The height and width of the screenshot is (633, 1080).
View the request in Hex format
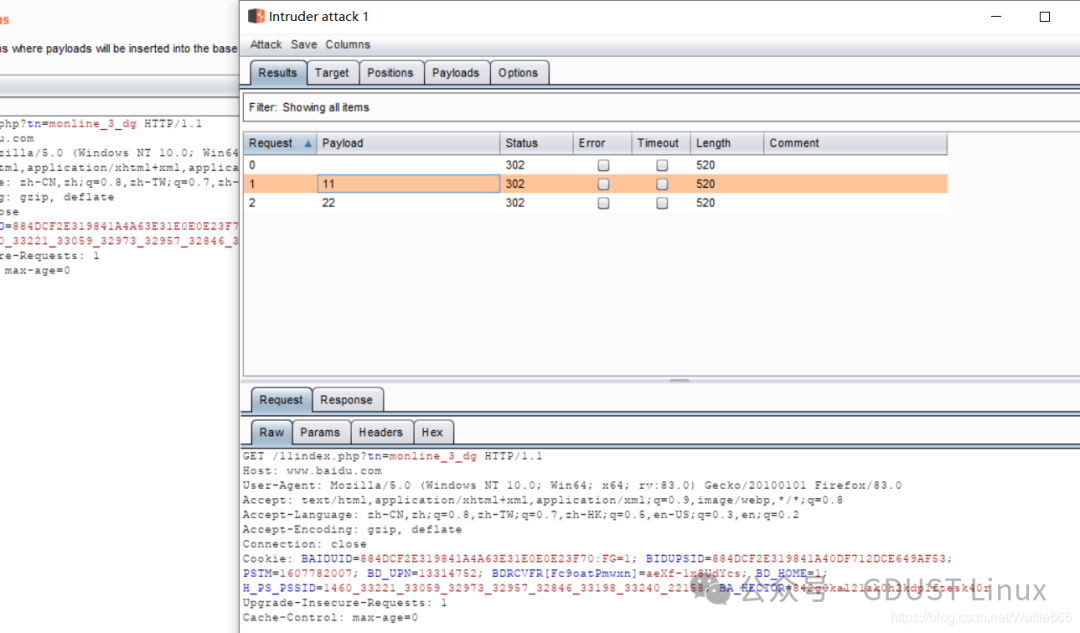coord(433,432)
